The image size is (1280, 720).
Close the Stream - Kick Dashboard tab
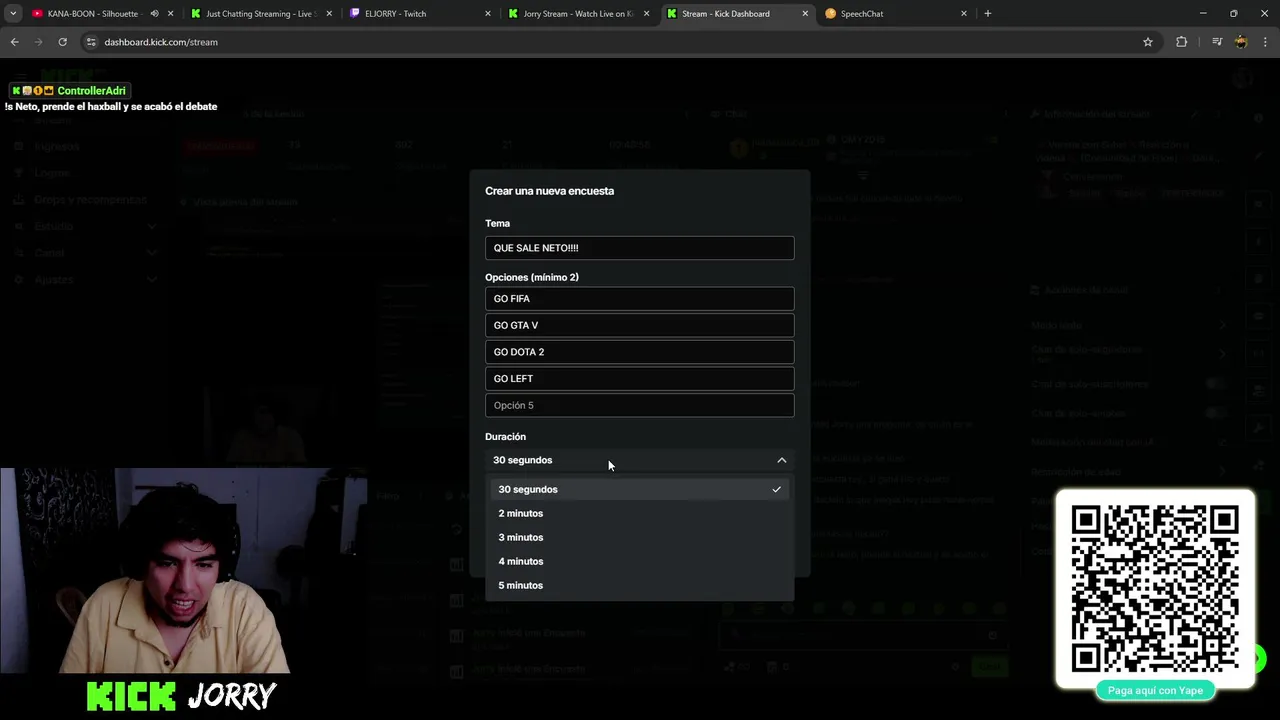805,14
